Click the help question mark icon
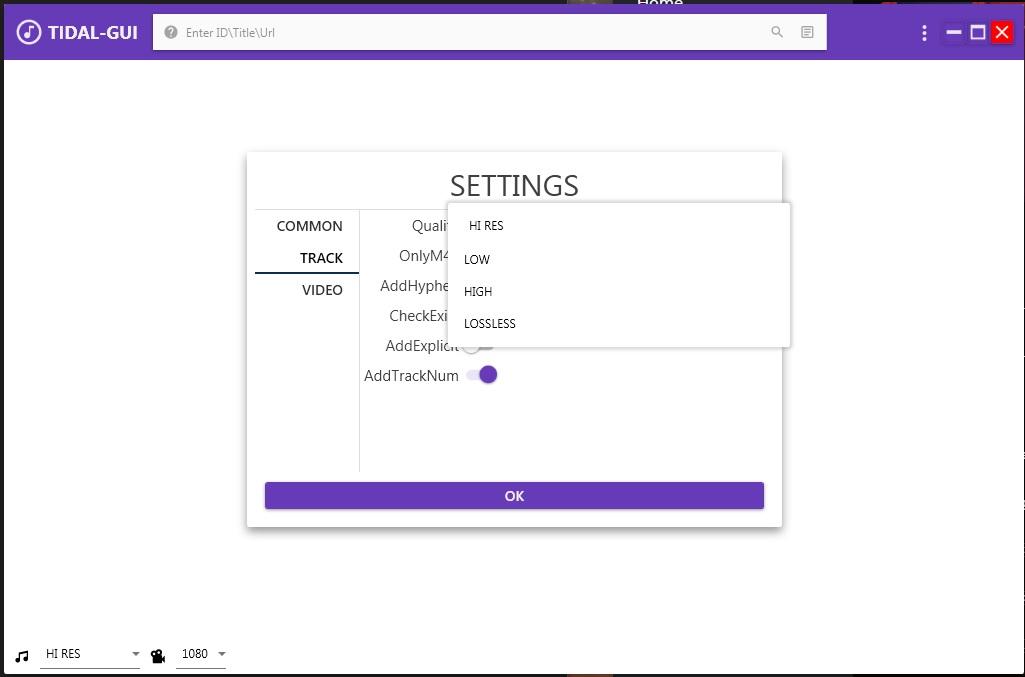This screenshot has height=677, width=1025. 171,32
